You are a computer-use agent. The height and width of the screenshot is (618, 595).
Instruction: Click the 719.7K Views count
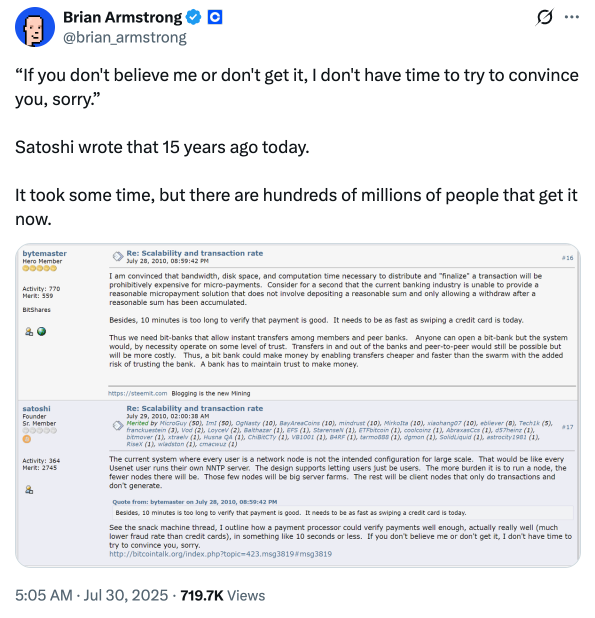[223, 595]
